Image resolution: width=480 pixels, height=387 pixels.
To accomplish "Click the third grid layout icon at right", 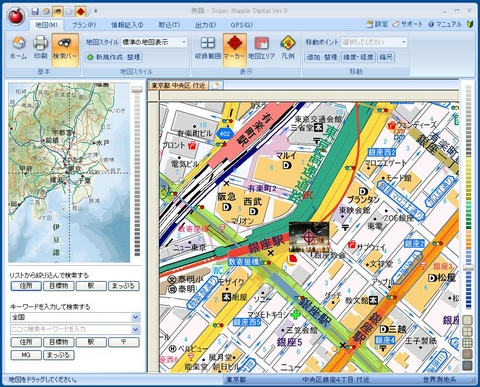I will pos(468,343).
